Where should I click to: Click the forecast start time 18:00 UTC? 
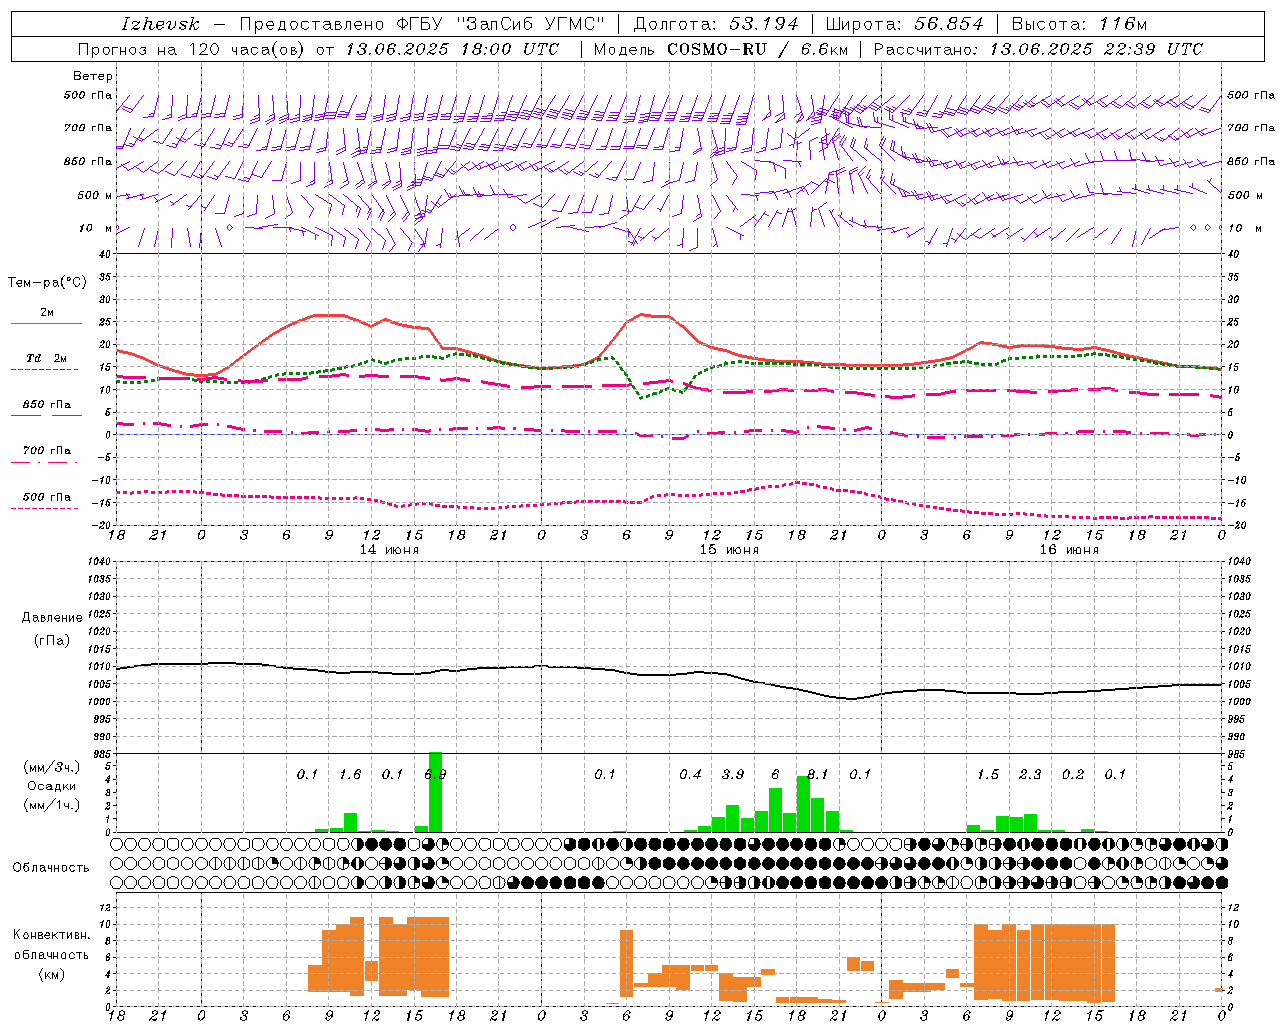click(511, 49)
